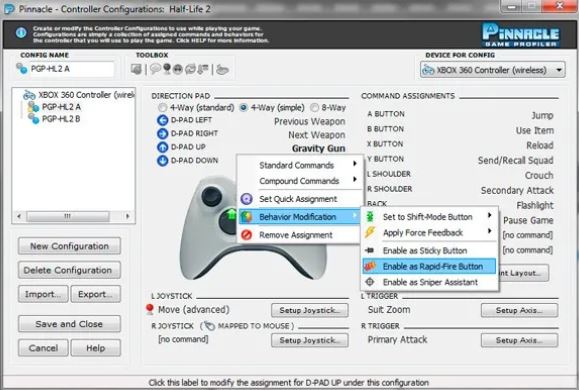Expand Set to Shift-Mode Button submenu arrow
This screenshot has width=579, height=390.
pyautogui.click(x=490, y=215)
